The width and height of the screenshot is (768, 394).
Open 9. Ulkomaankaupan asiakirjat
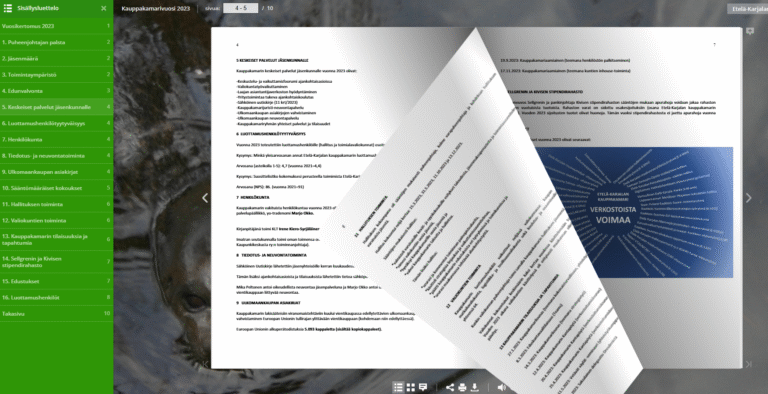pyautogui.click(x=57, y=172)
